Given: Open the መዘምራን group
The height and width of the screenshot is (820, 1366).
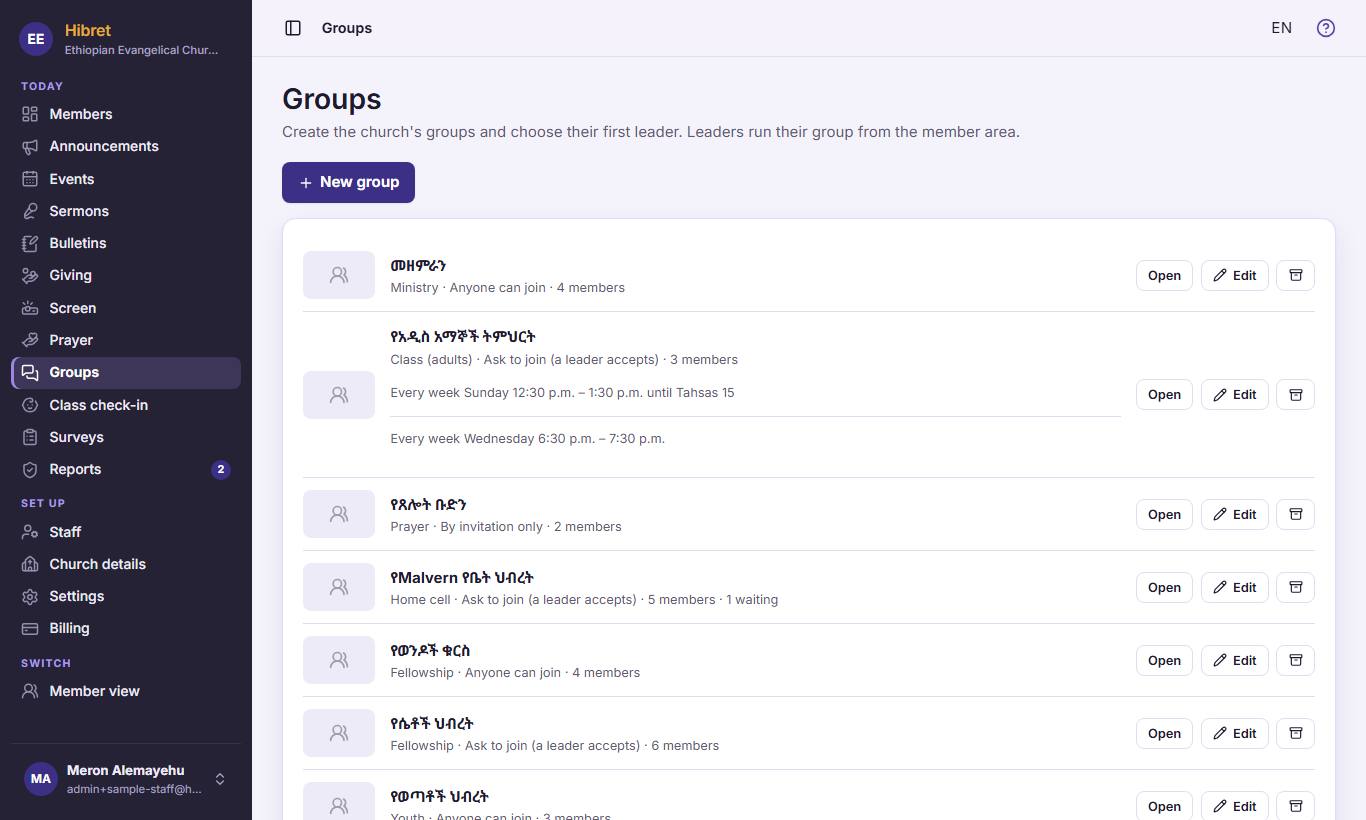Looking at the screenshot, I should coord(1164,275).
